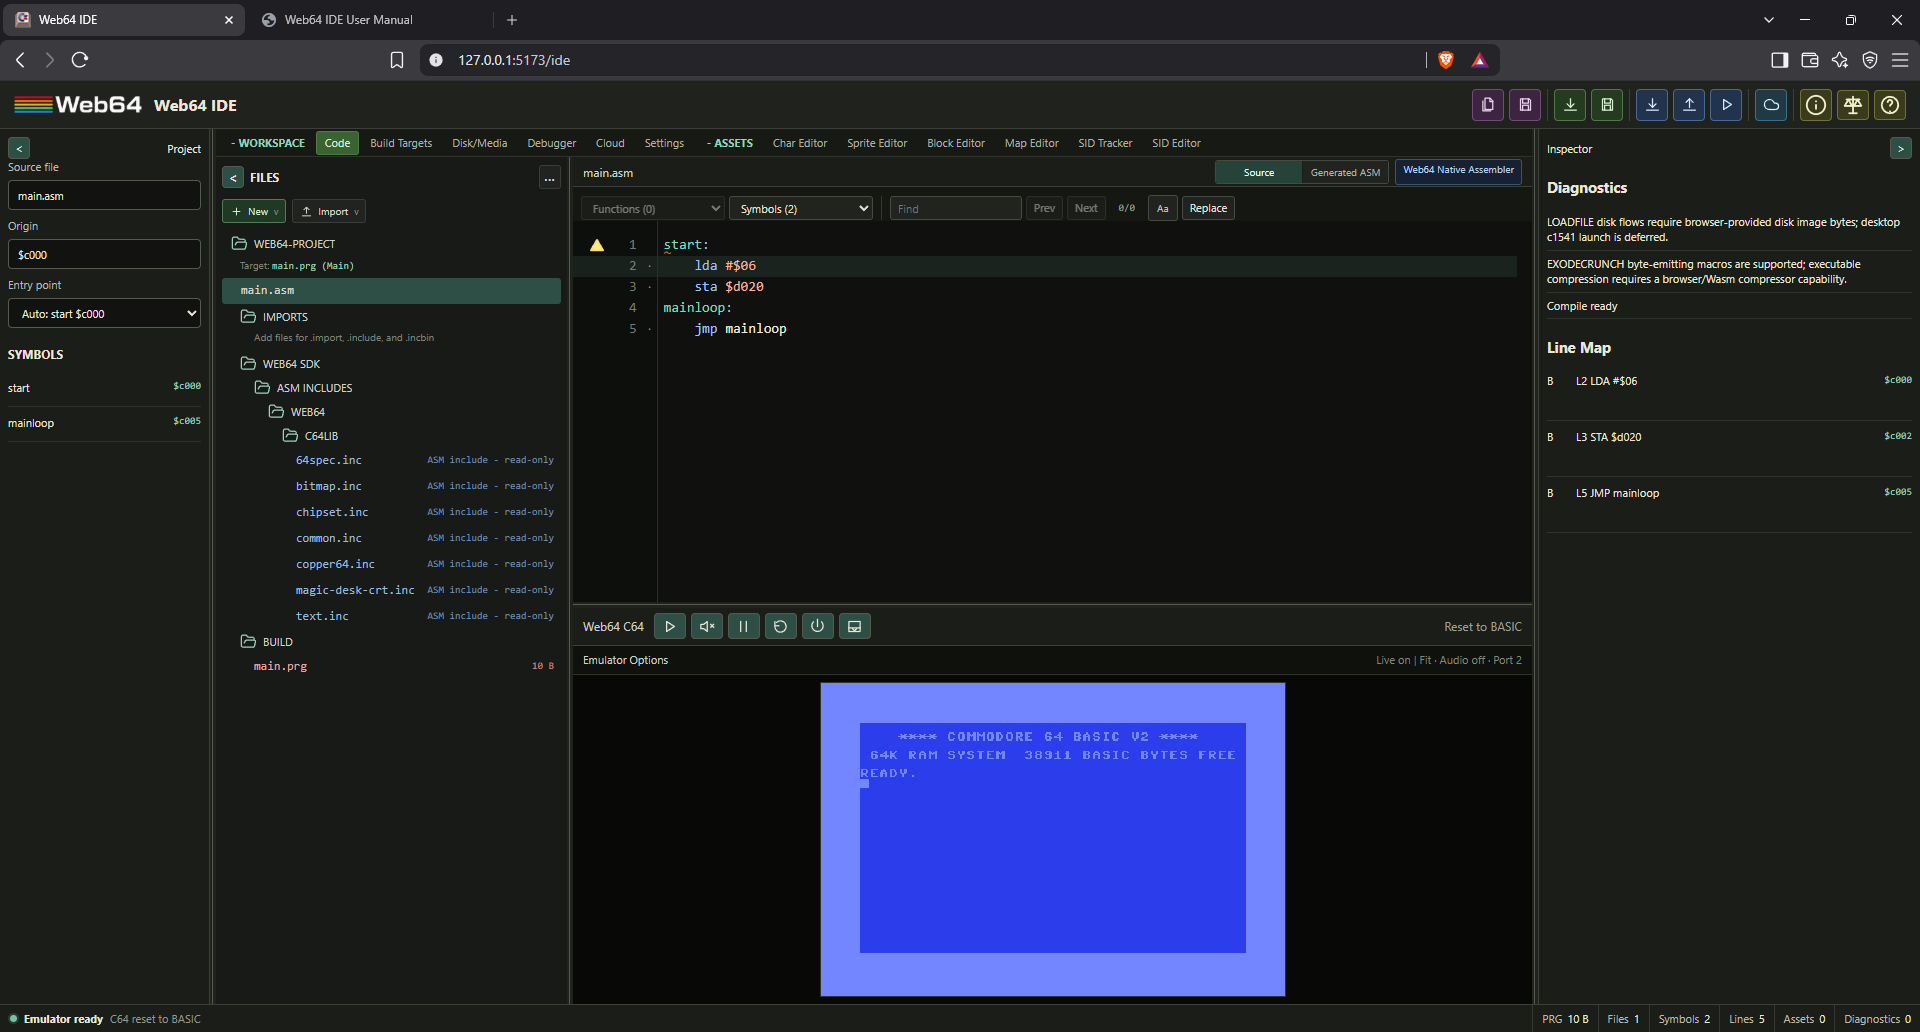1920x1032 pixels.
Task: Open the New file dropdown
Action: point(254,211)
